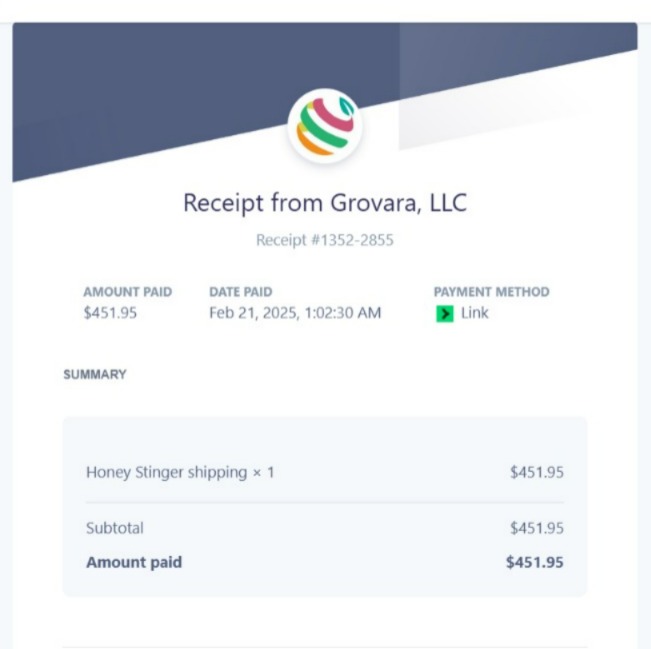Click the Subtotal amount $451.95

(537, 528)
